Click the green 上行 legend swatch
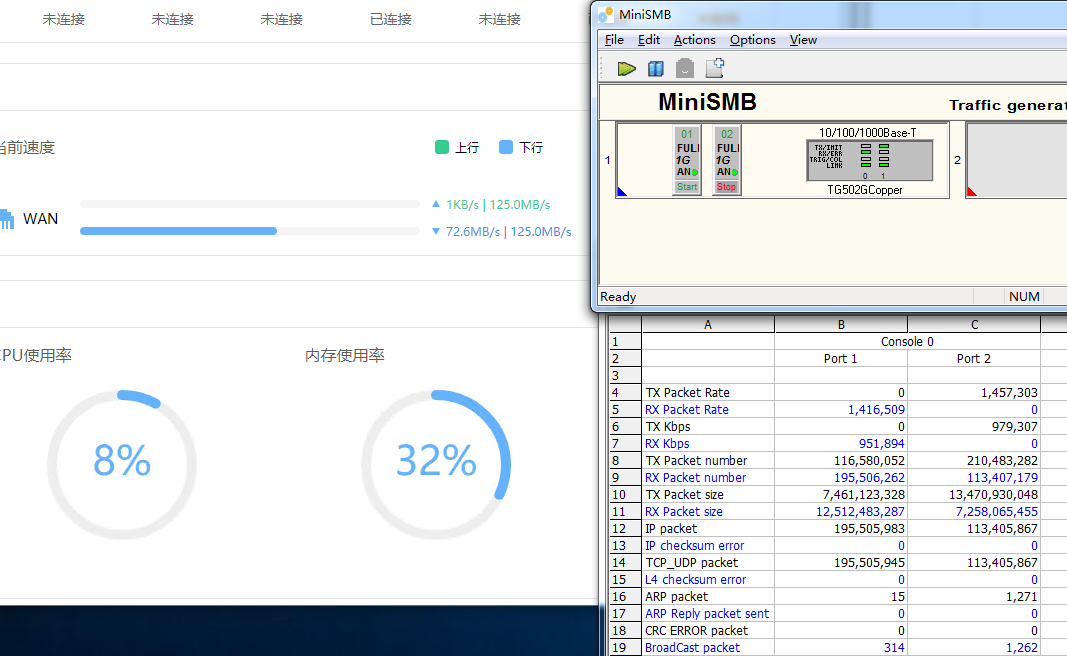The width and height of the screenshot is (1067, 656). [x=442, y=147]
